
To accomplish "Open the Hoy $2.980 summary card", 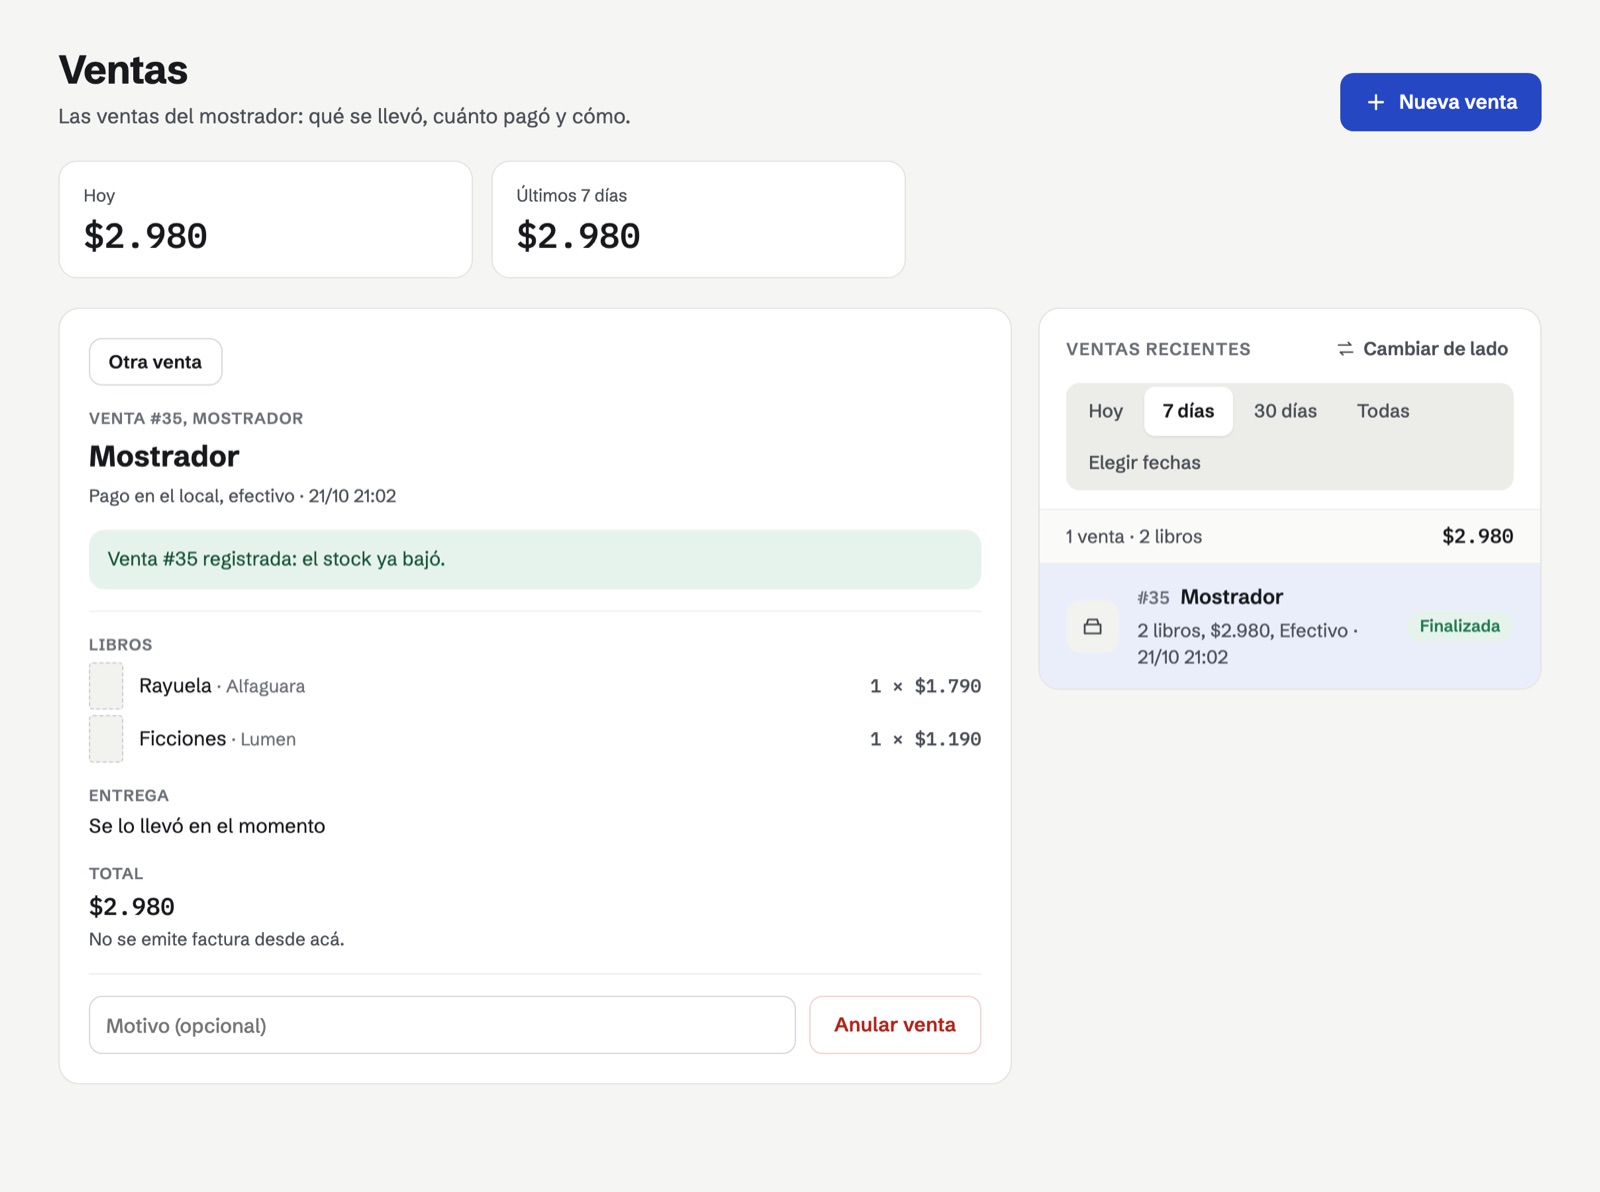I will pos(265,219).
